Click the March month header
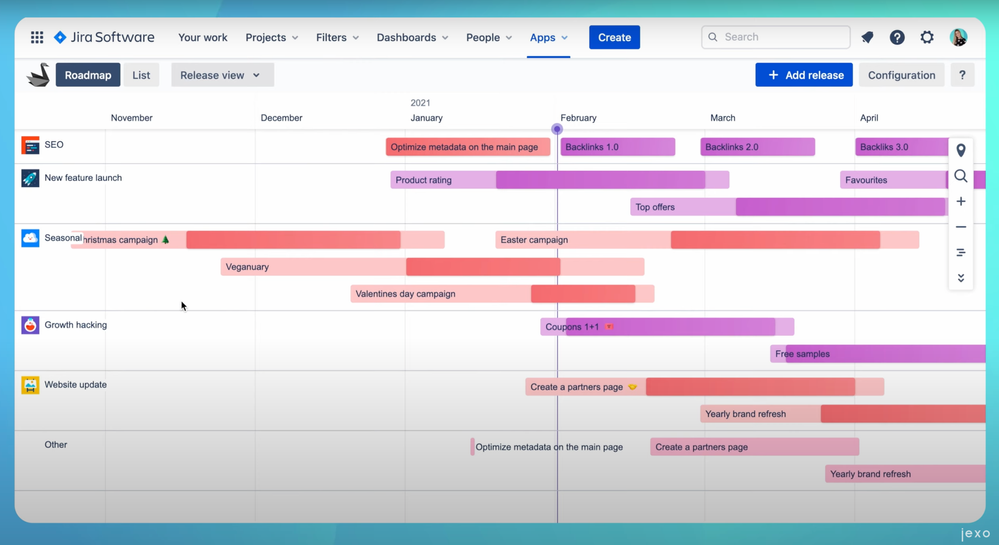The image size is (999, 545). tap(722, 118)
